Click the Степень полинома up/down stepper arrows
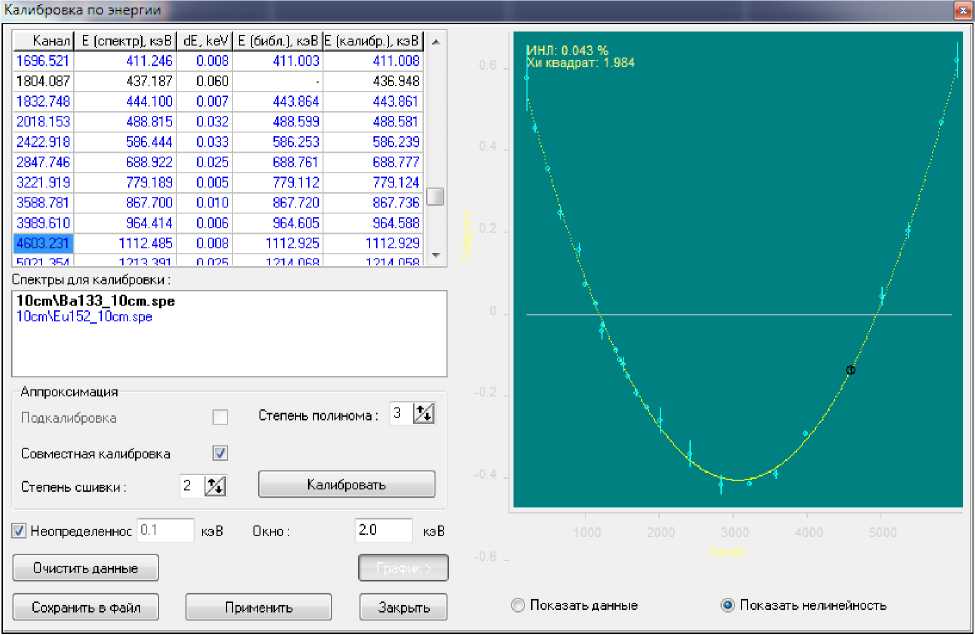The height and width of the screenshot is (635, 975). (423, 413)
